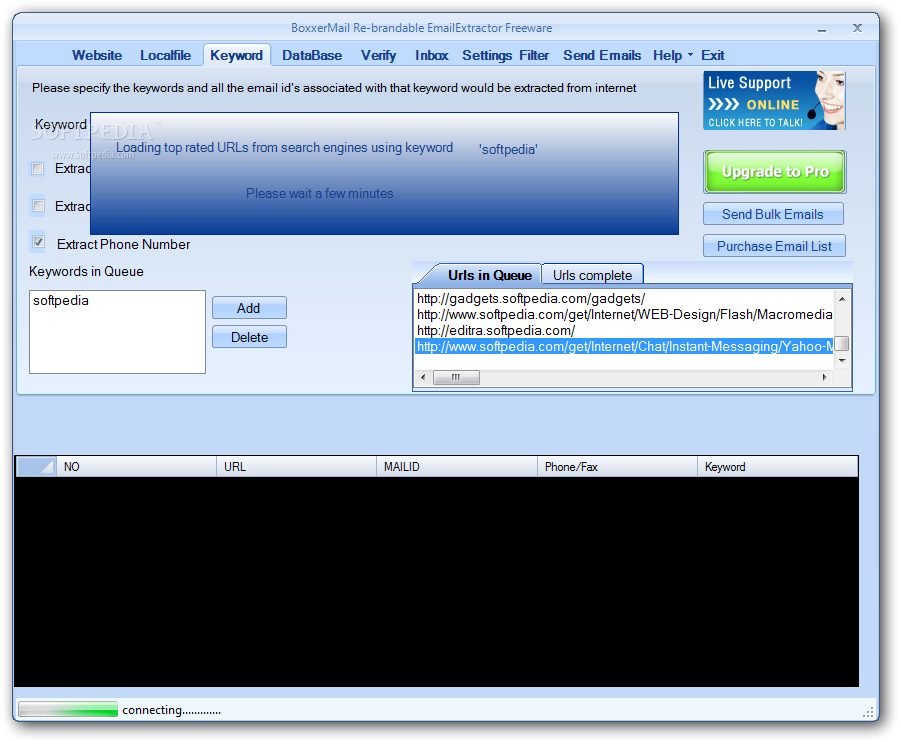Click the Live Support online banner
Screen dimensions: 900x742
click(774, 100)
